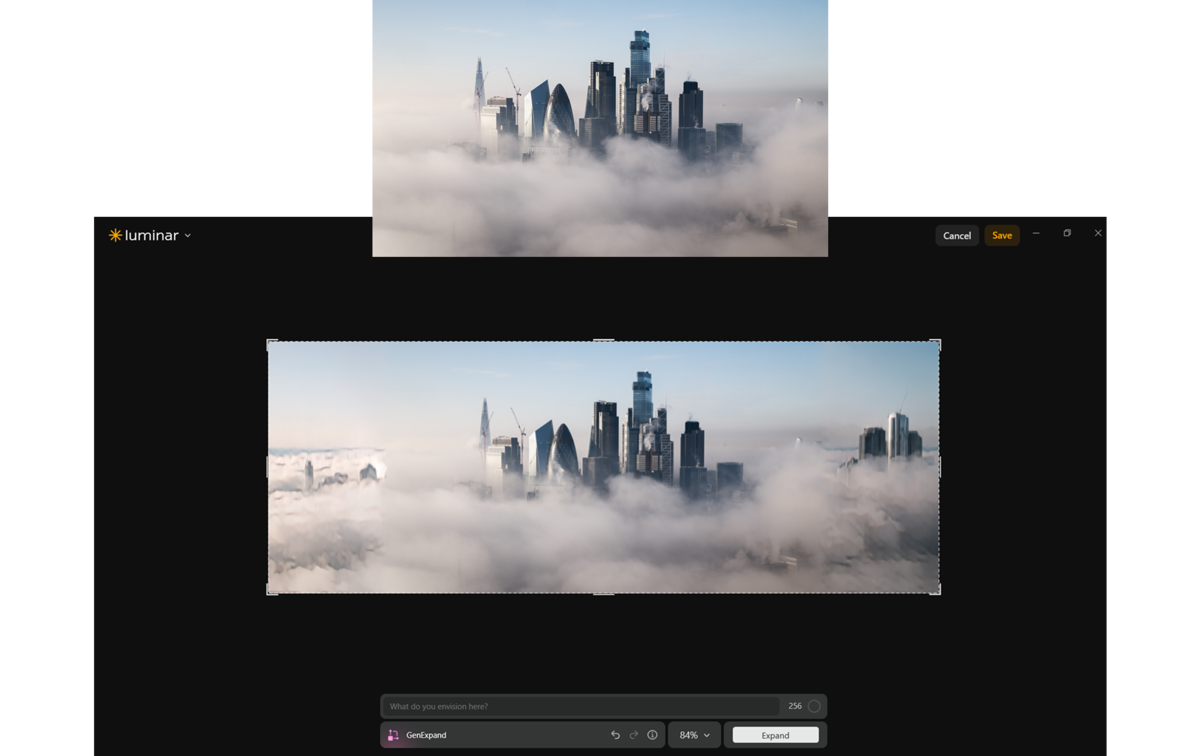Click the bottom-right crop corner handle

[x=936, y=590]
